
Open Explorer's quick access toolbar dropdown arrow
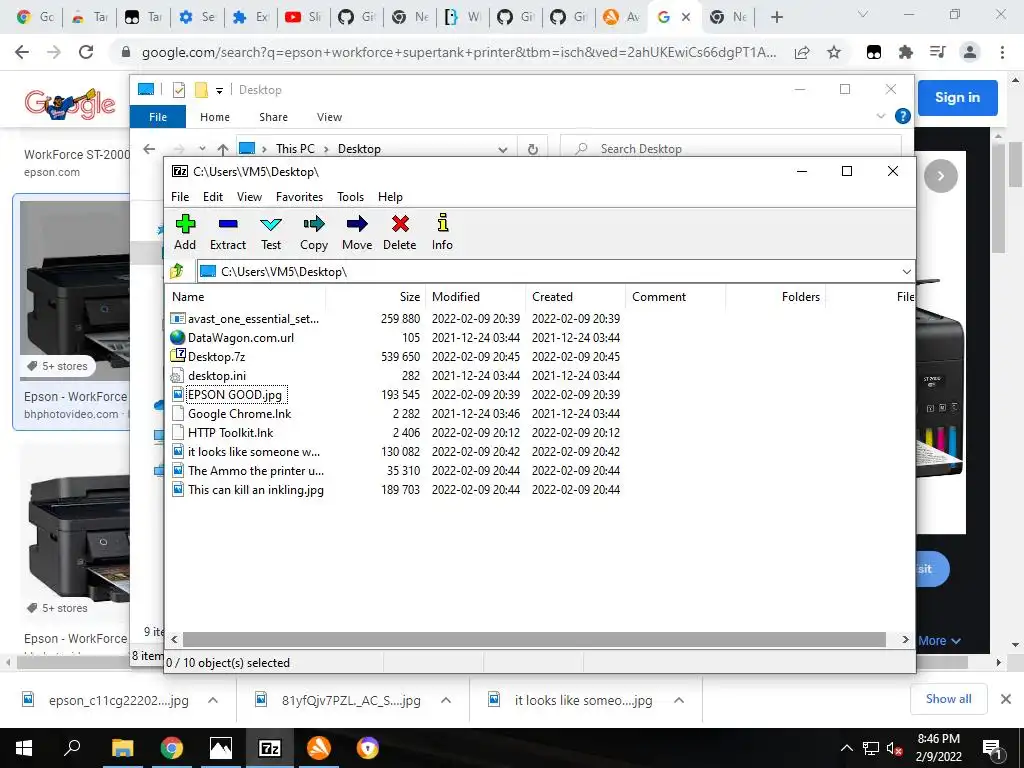tap(219, 90)
